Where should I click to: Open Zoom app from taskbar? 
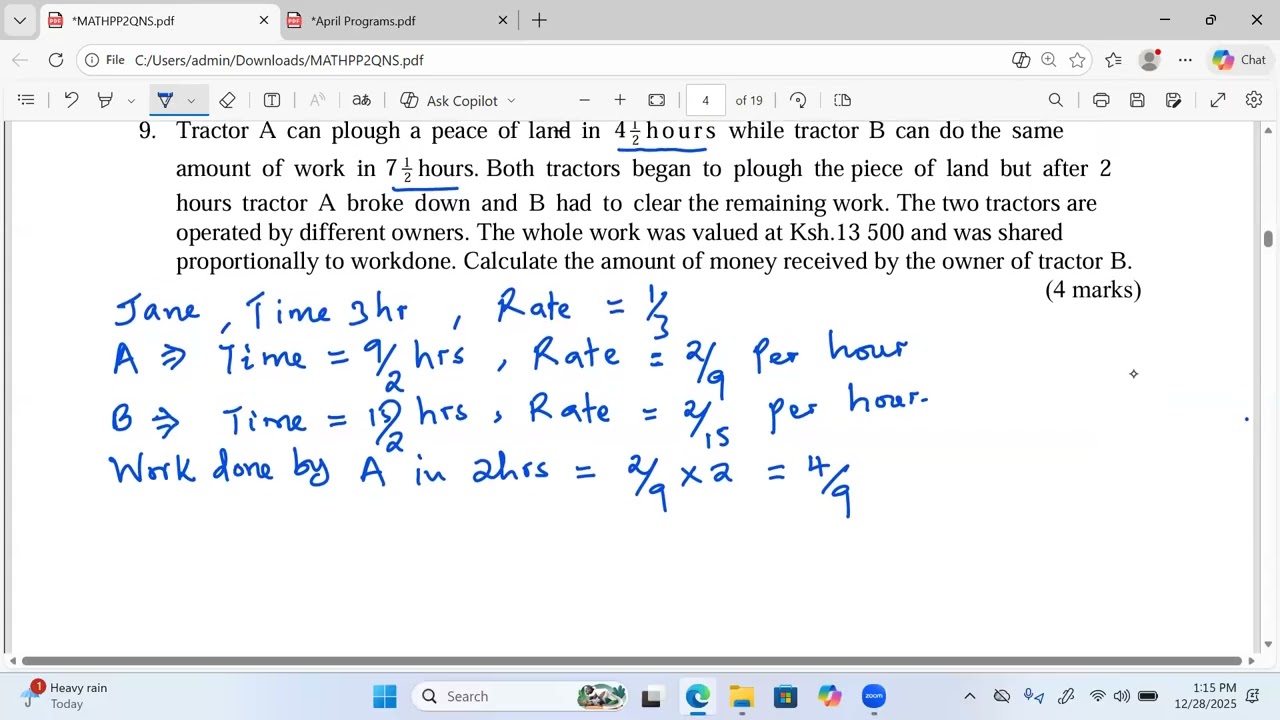tap(874, 696)
